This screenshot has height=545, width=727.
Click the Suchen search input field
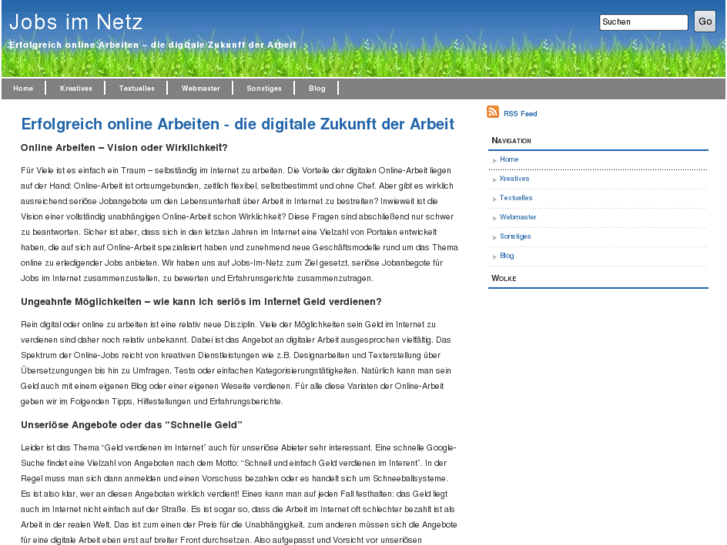(644, 22)
